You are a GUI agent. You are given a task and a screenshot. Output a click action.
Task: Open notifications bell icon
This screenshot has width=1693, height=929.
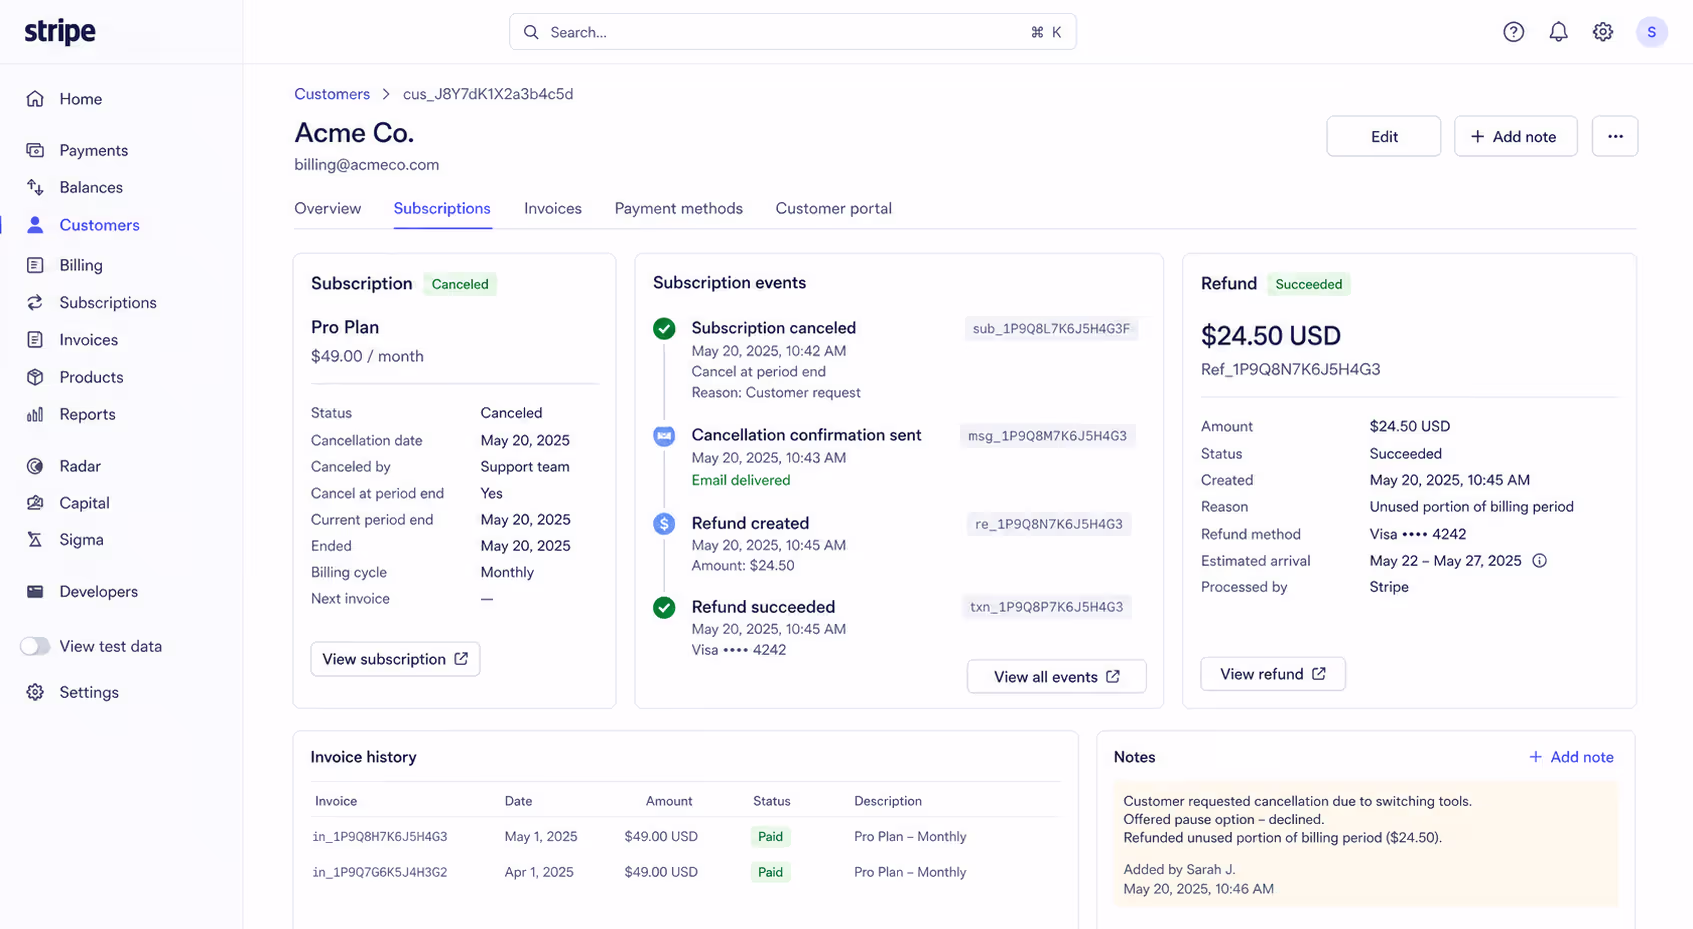1558,32
